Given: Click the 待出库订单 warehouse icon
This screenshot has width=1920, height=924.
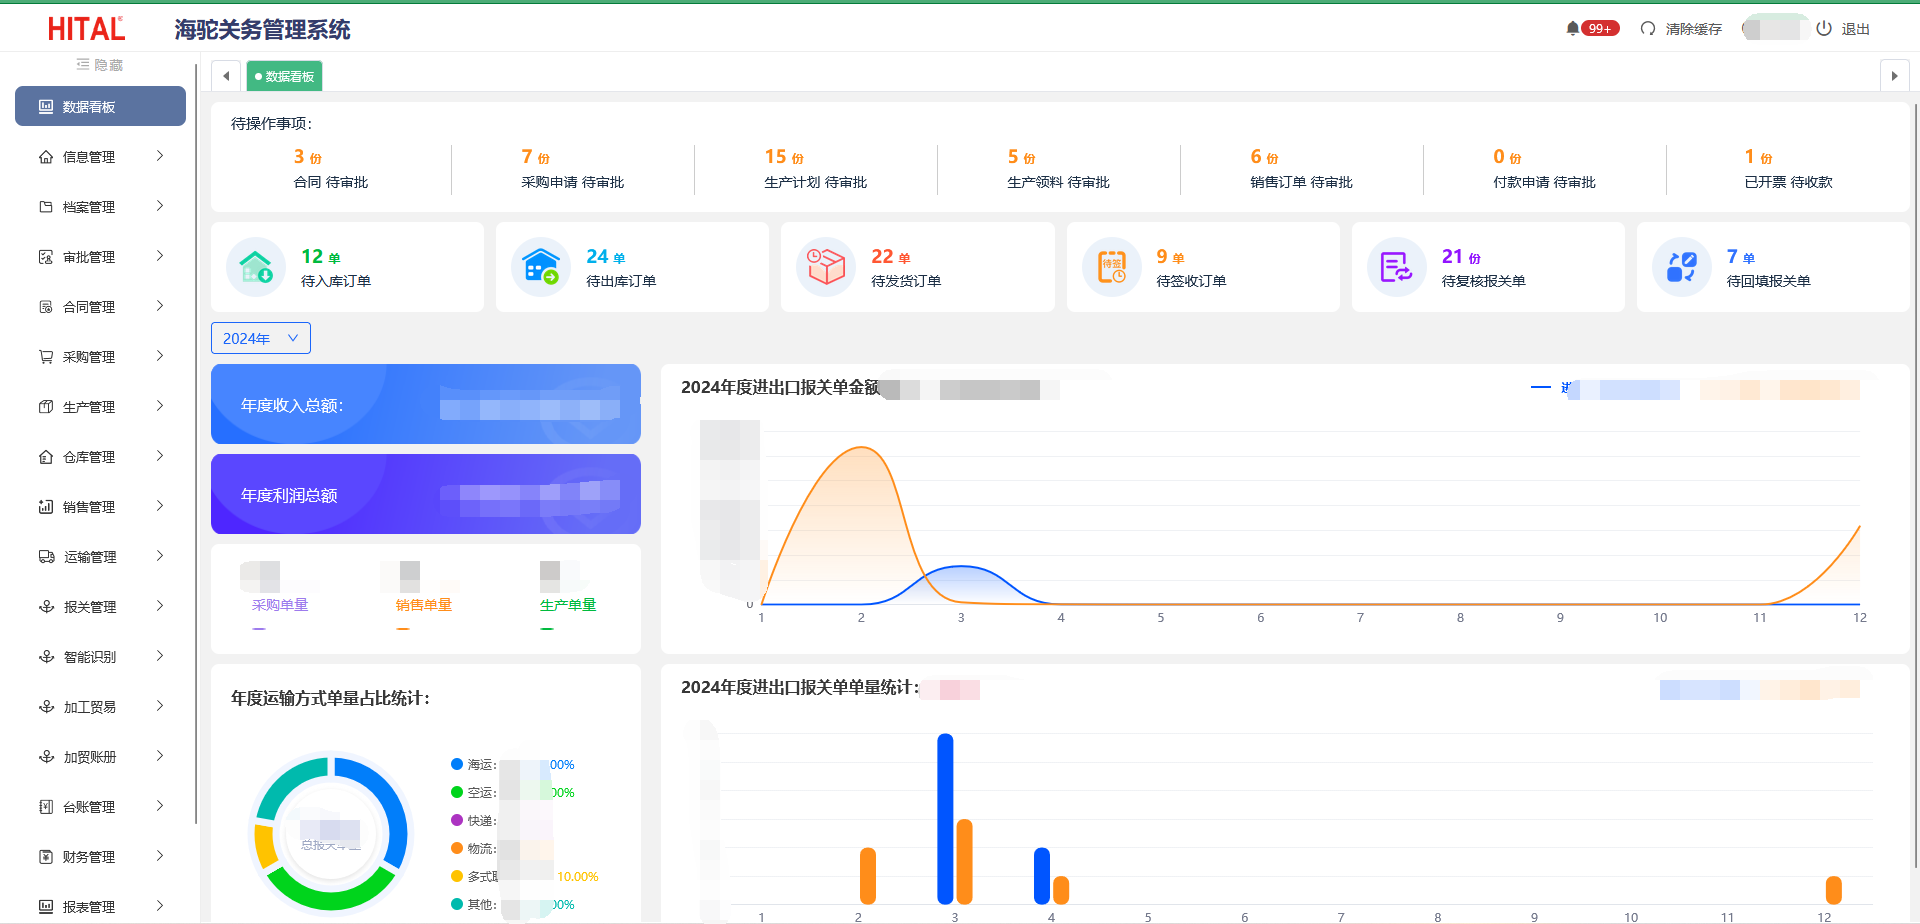Looking at the screenshot, I should pos(541,267).
